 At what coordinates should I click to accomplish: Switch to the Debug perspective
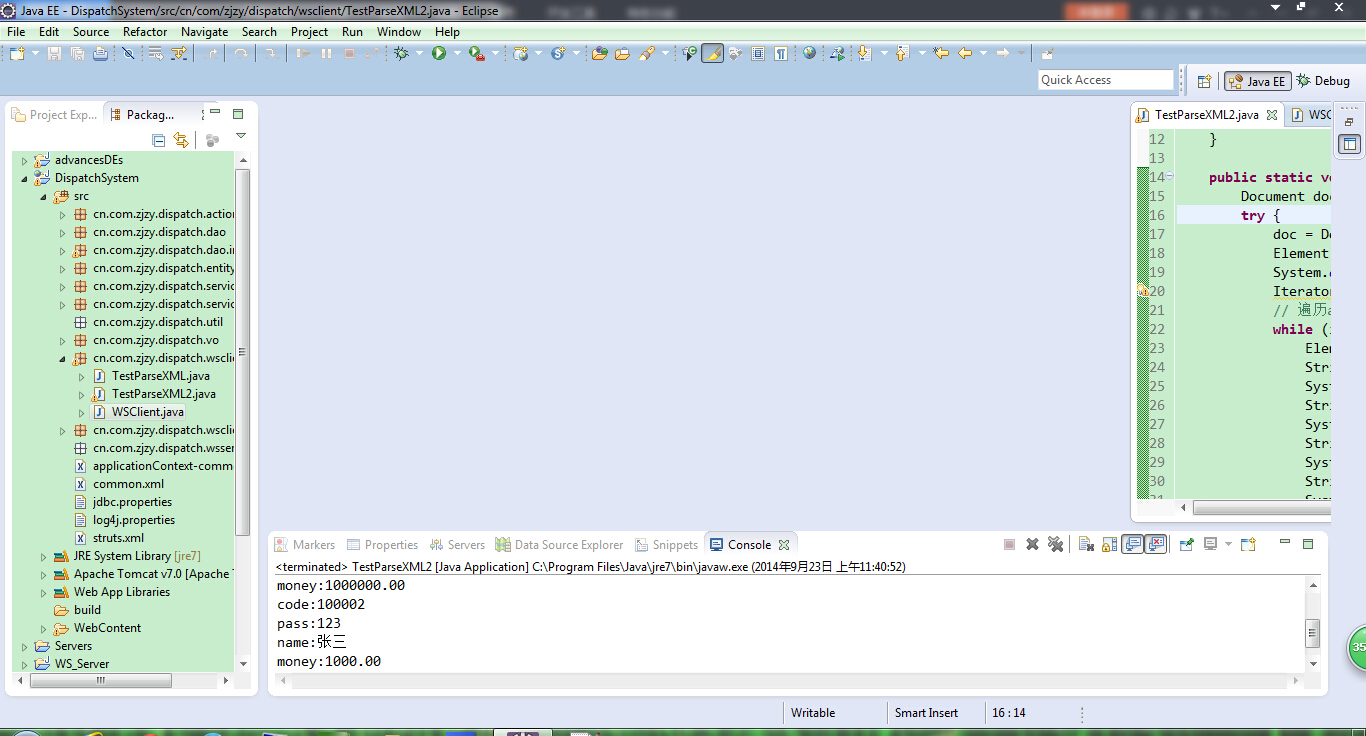point(1323,81)
